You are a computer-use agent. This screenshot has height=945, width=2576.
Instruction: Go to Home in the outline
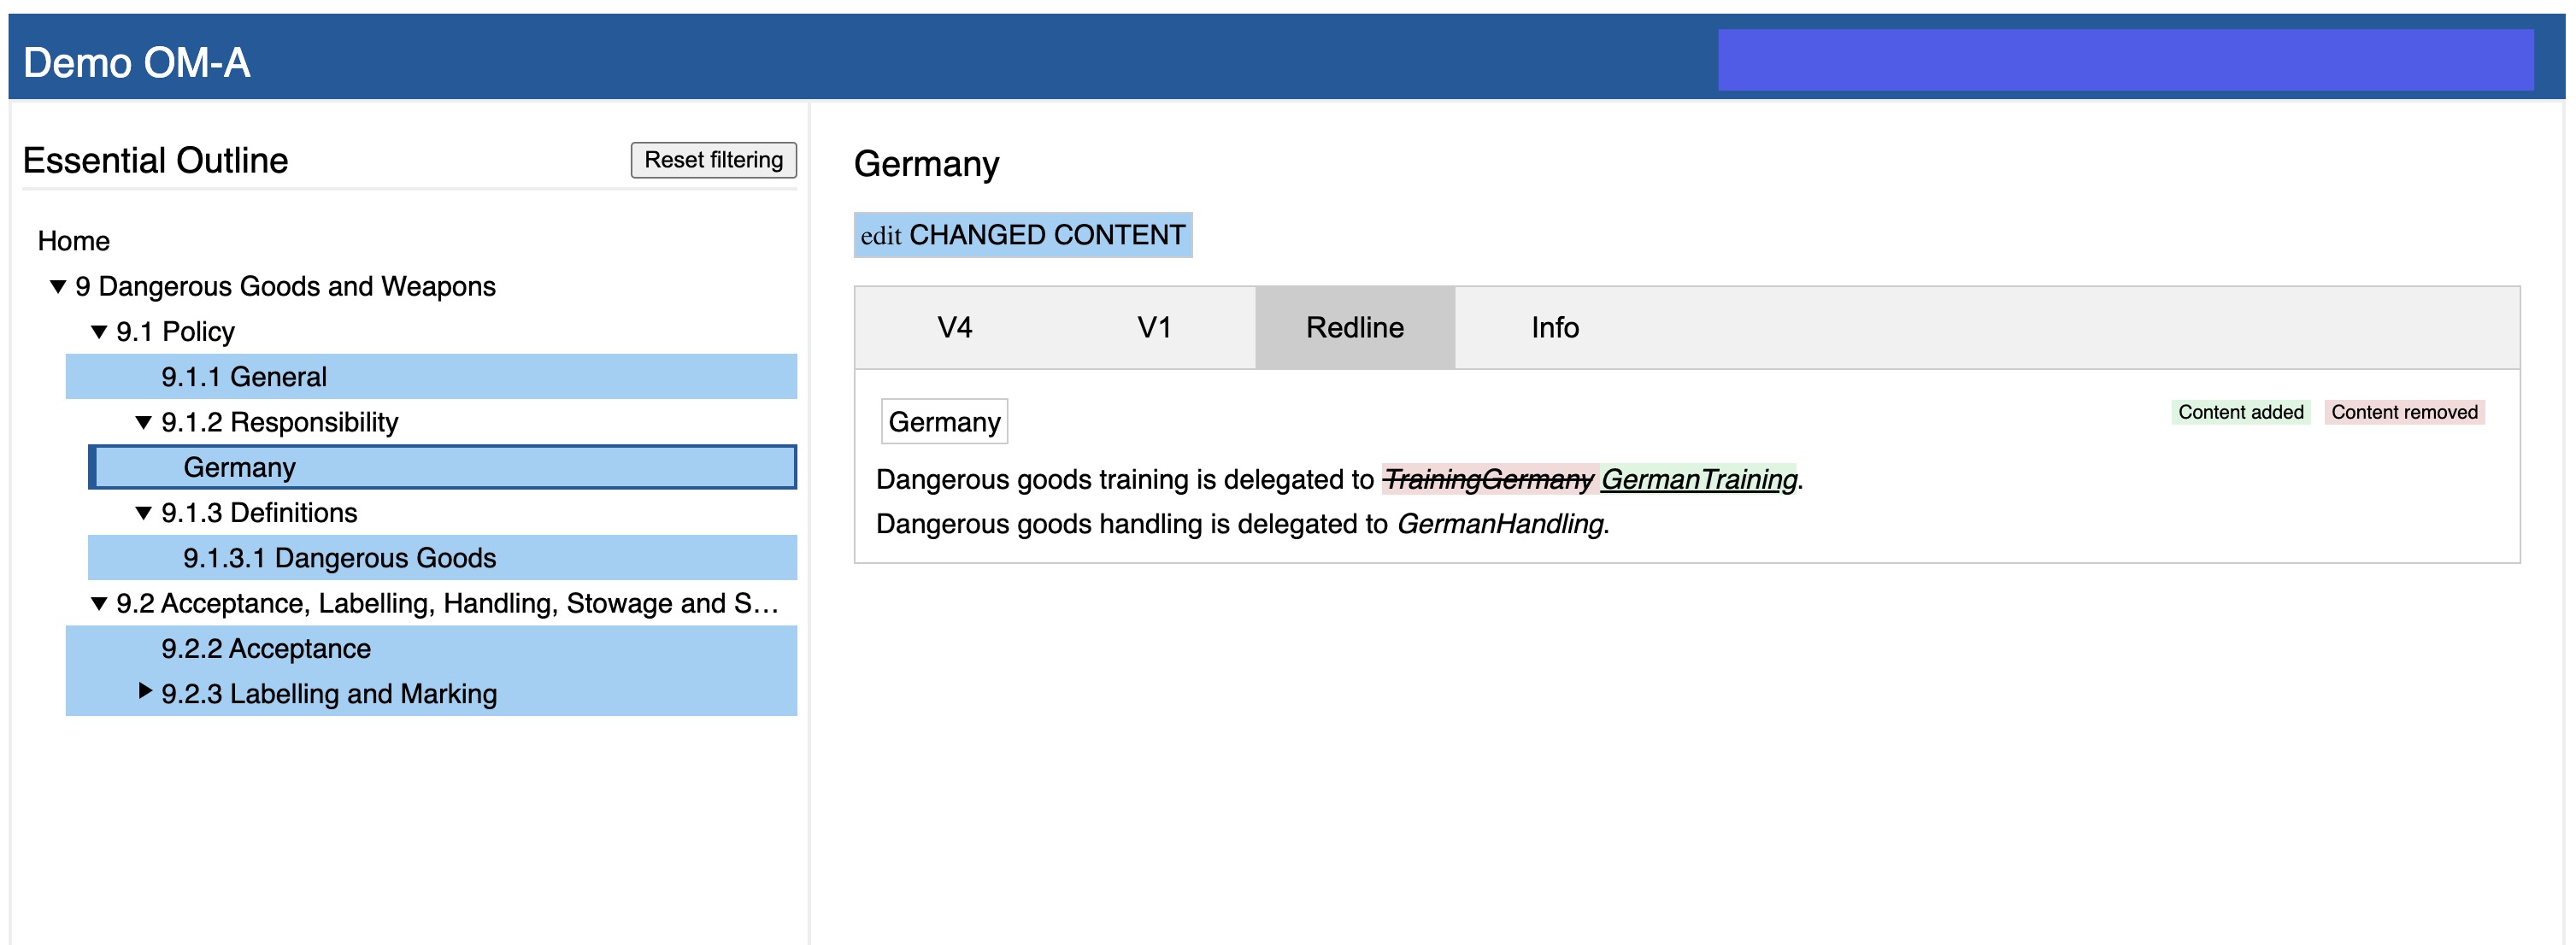[x=74, y=241]
